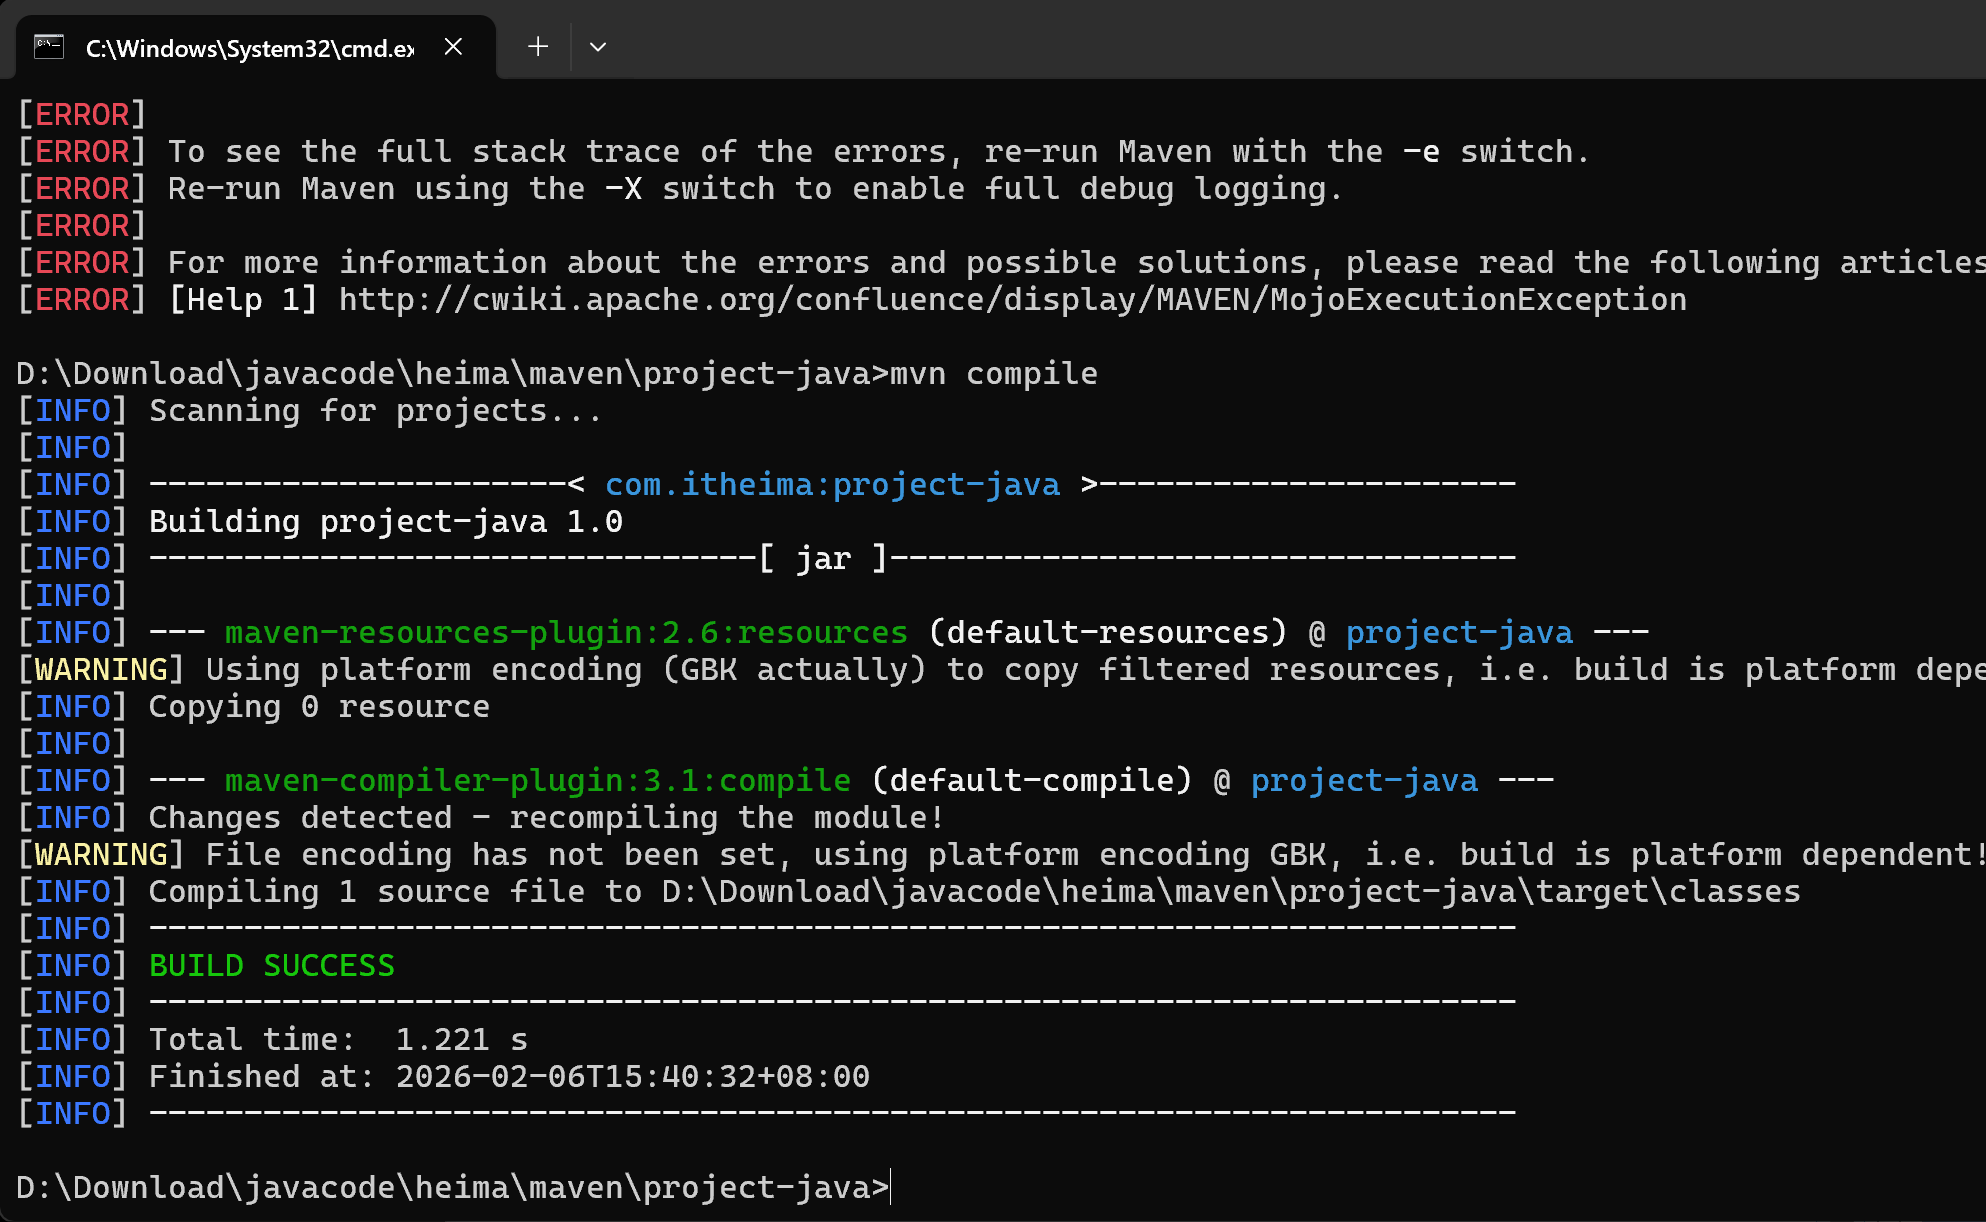Click 'Scanning for projects...' line
1986x1222 pixels.
[x=376, y=411]
